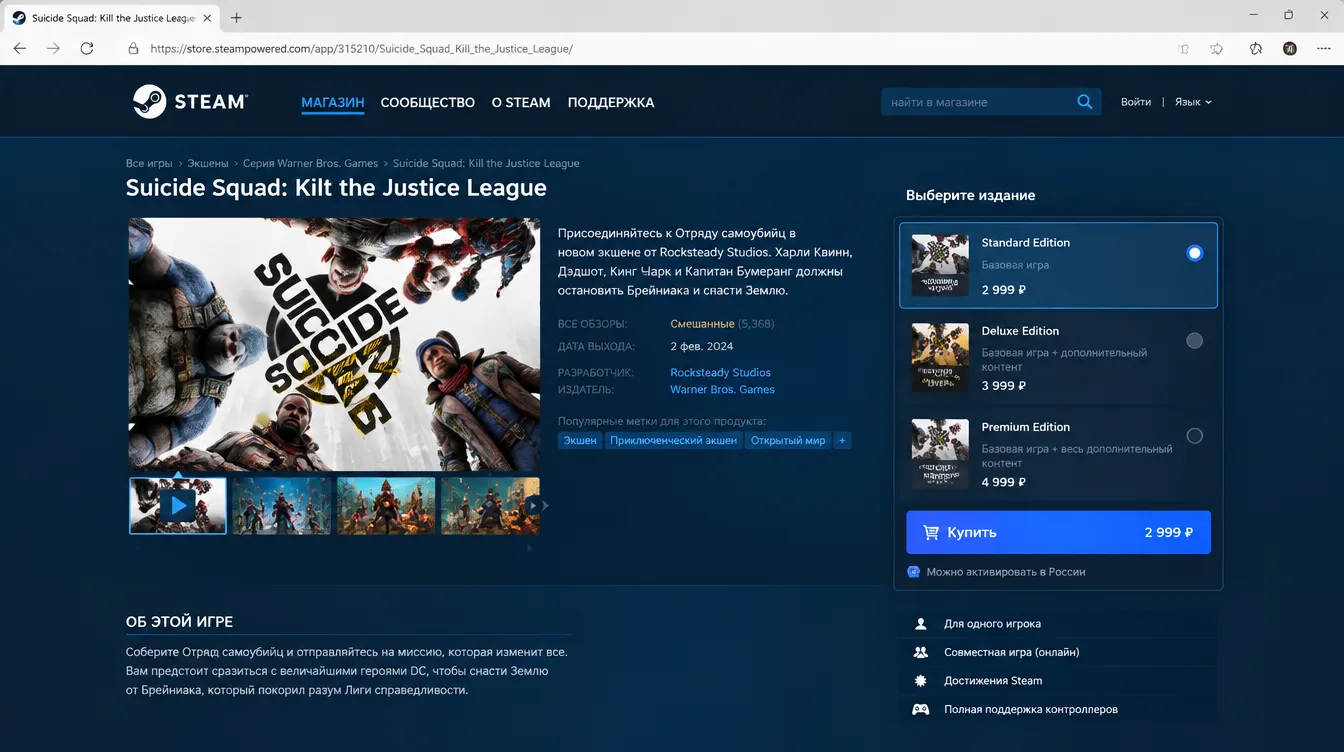1344x752 pixels.
Task: Click the magnifier search icon
Action: click(1085, 102)
